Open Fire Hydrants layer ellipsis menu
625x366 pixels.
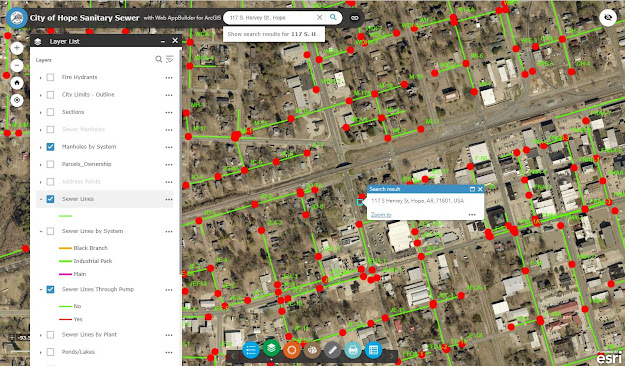coord(169,78)
